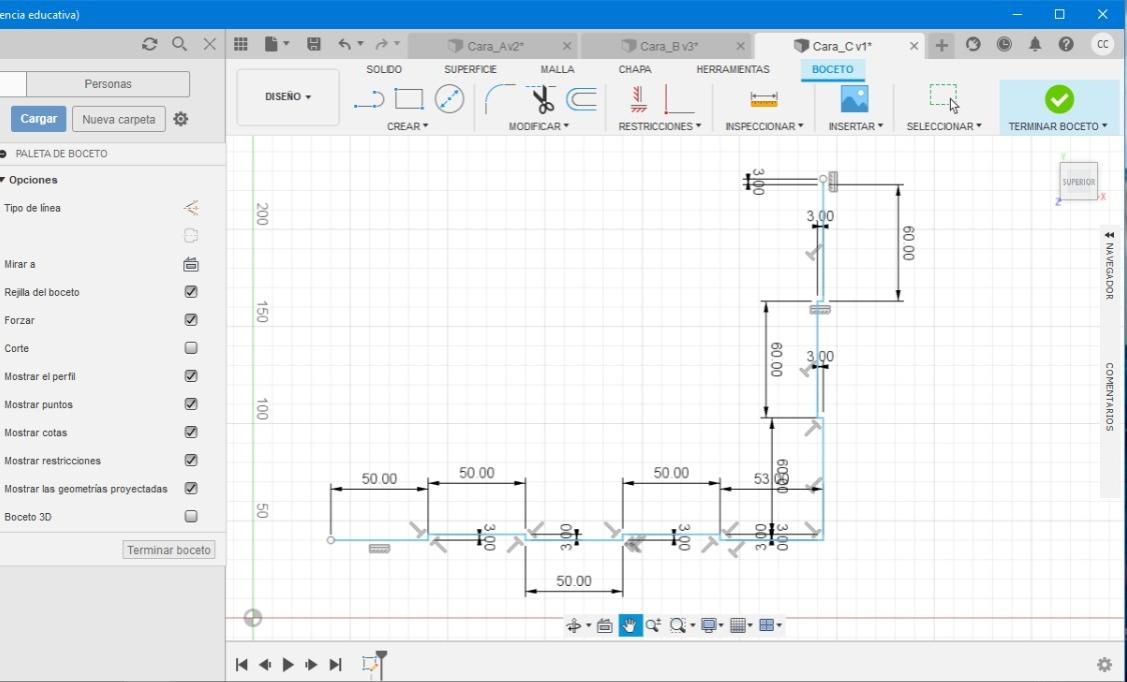Open the File menu dropdown
Screen dimensions: 1127x682
point(277,45)
